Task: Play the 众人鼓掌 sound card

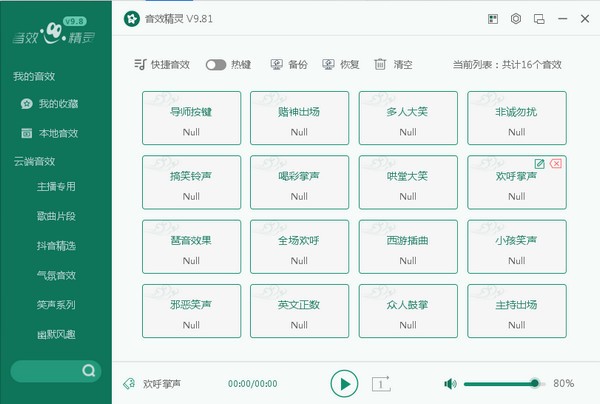Action: click(408, 311)
